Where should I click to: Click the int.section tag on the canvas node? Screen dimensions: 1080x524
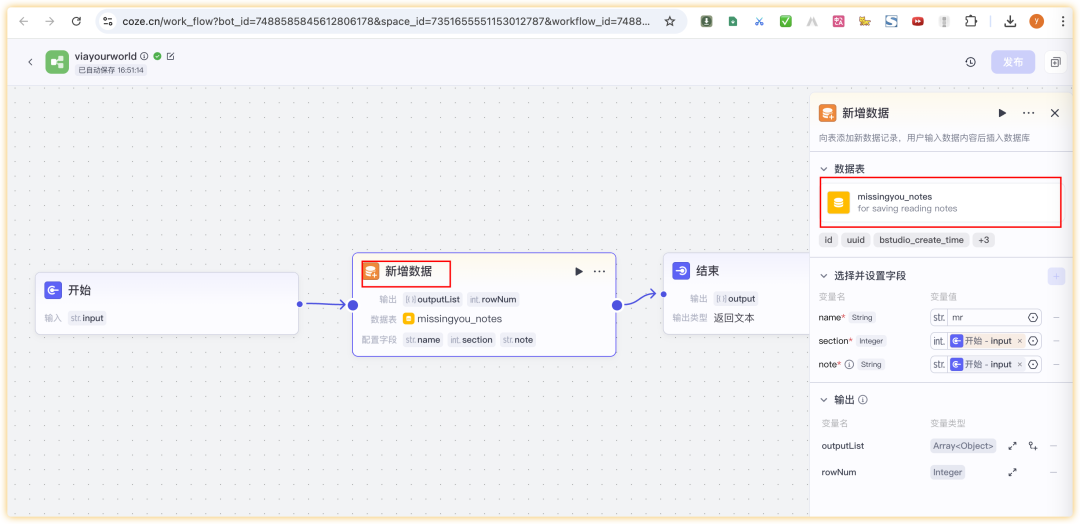click(471, 339)
